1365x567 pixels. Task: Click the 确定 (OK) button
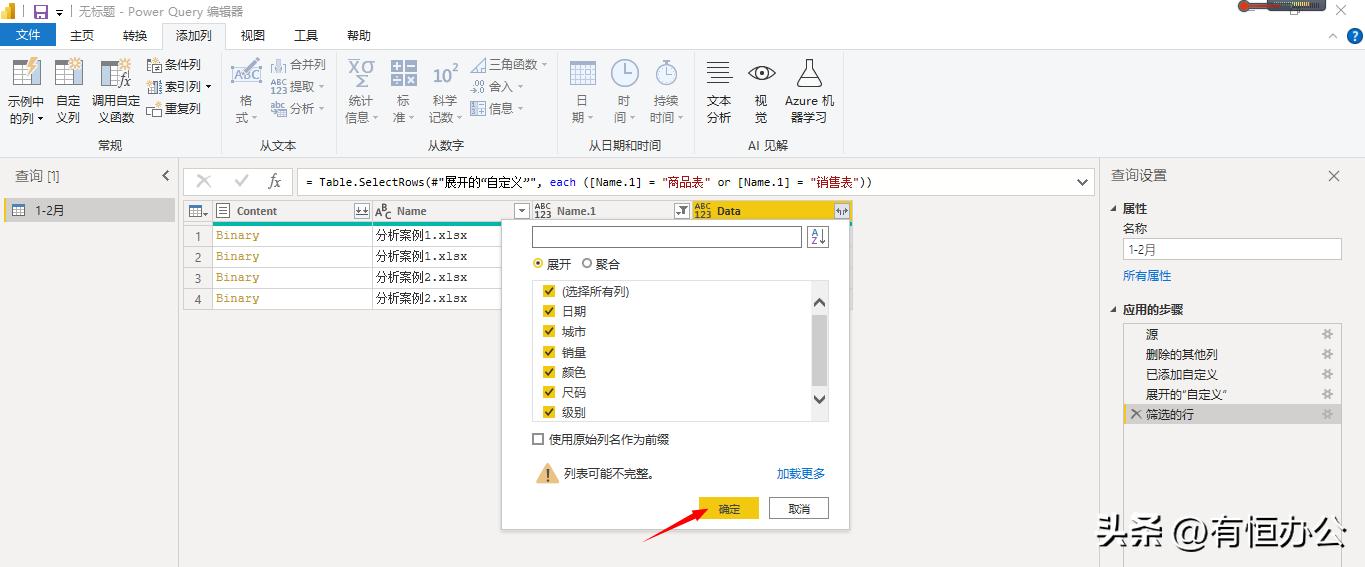pos(729,508)
